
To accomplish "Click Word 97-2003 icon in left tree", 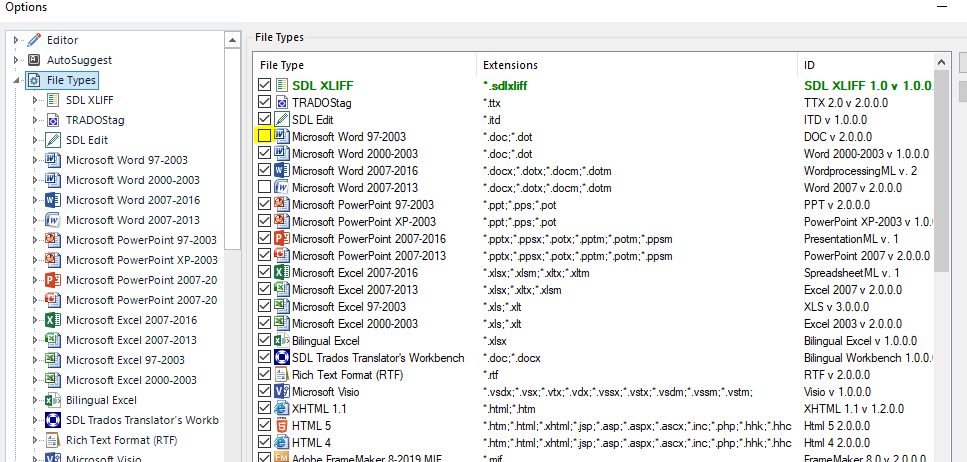I will coord(53,160).
